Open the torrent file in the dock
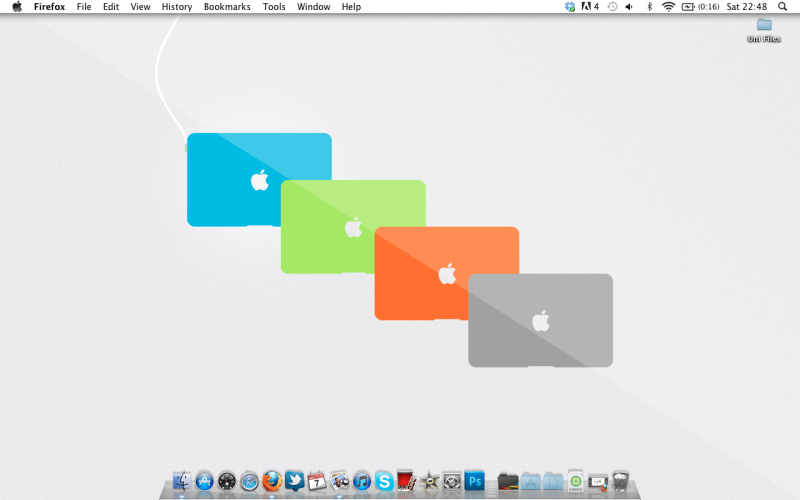 click(576, 481)
